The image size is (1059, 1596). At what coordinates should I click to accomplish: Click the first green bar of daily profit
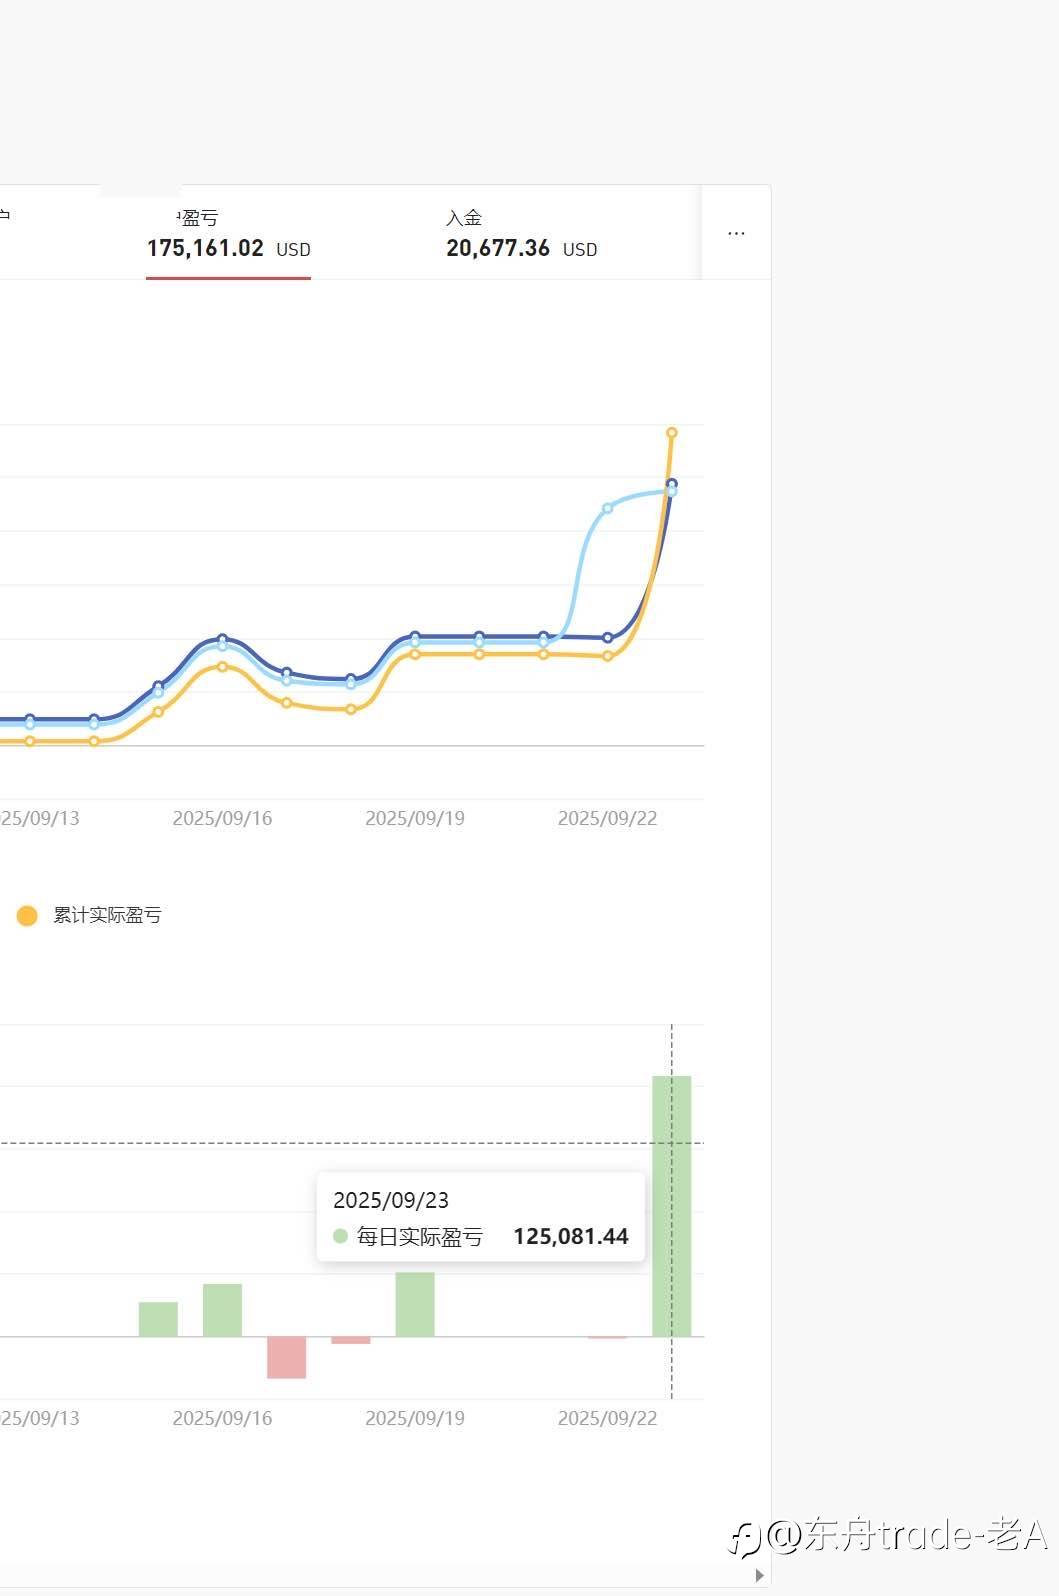[158, 1318]
